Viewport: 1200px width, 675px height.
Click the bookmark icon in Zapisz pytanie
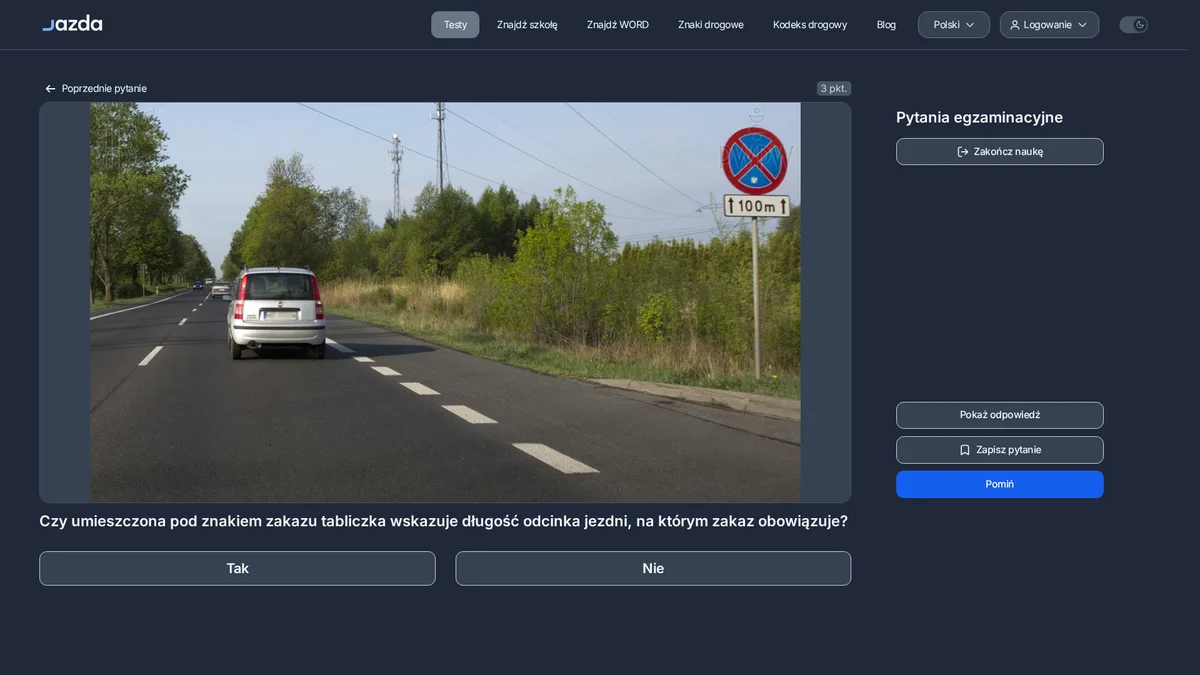coord(965,450)
